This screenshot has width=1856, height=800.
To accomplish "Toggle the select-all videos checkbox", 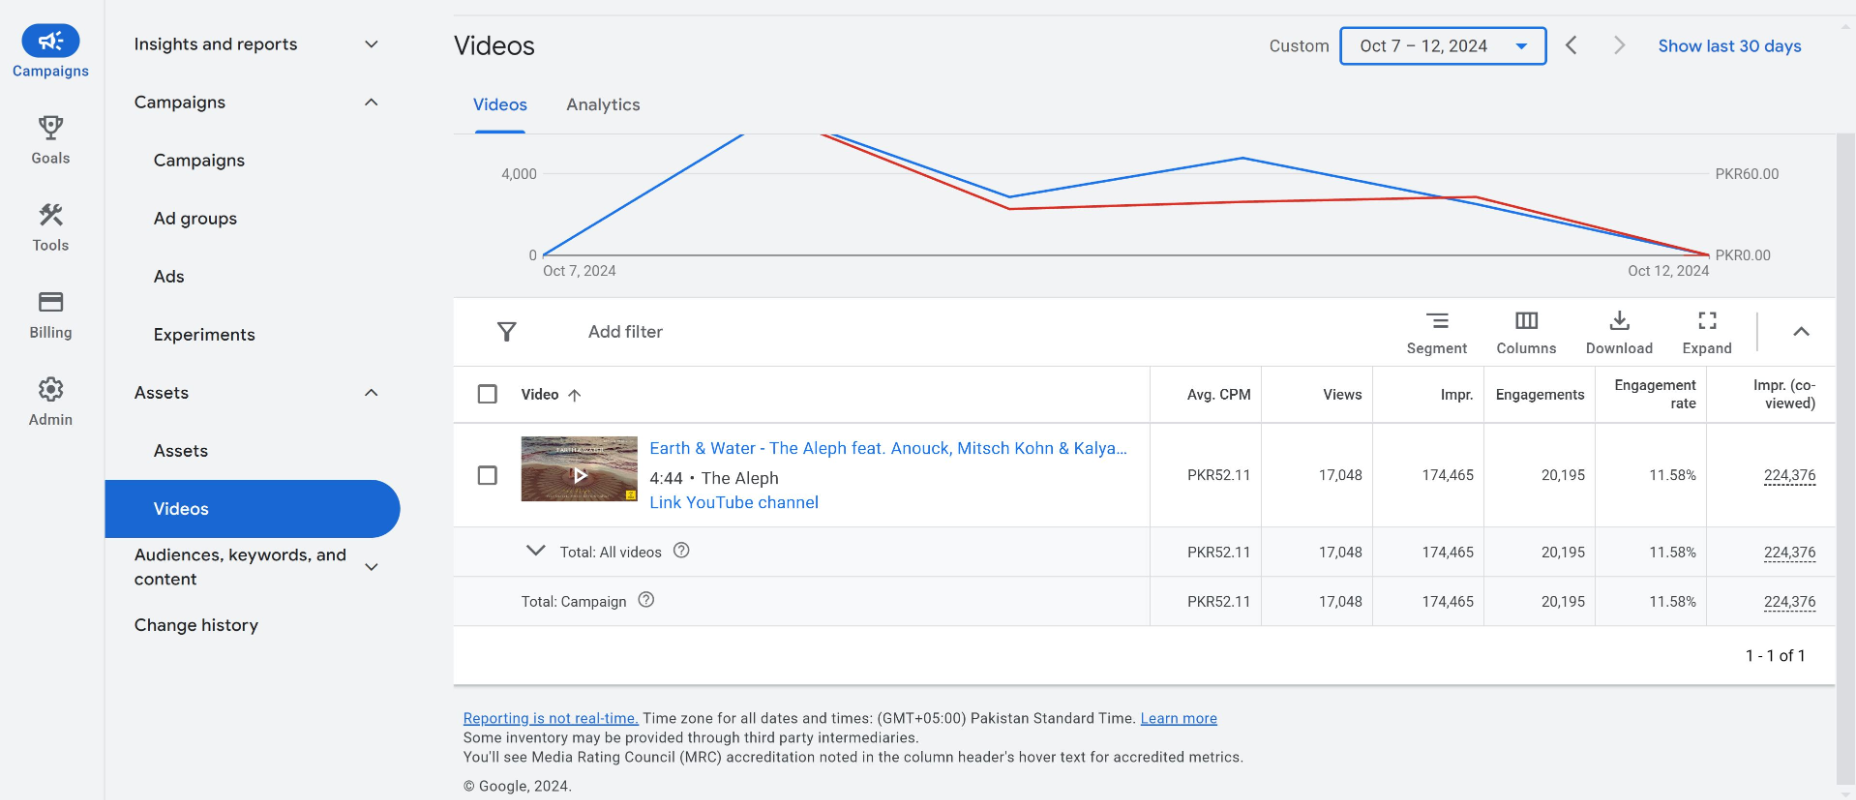I will coord(487,394).
